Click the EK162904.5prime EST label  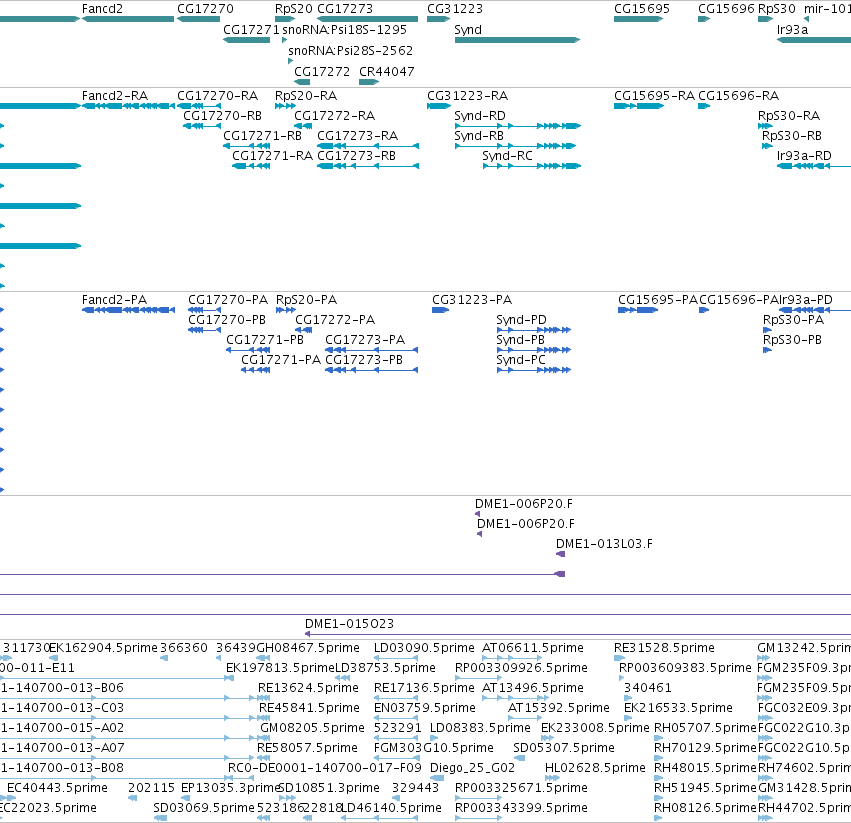point(103,648)
